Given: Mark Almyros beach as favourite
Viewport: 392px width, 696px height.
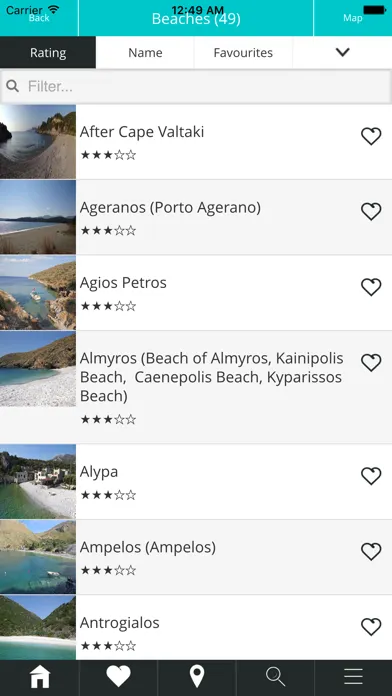Looking at the screenshot, I should tap(371, 363).
